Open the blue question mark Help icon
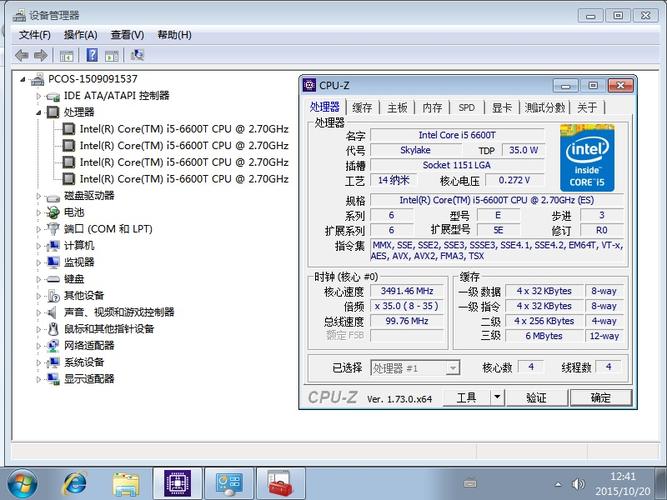 [x=92, y=55]
